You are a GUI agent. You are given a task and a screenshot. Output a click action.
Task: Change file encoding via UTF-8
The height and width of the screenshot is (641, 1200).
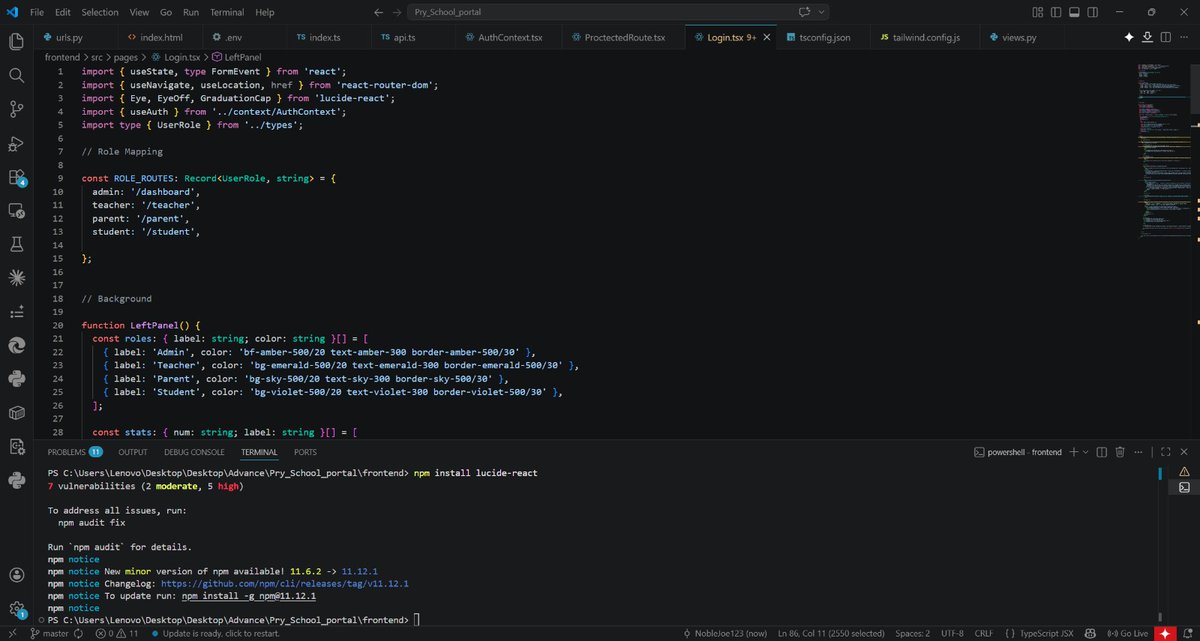(x=953, y=633)
